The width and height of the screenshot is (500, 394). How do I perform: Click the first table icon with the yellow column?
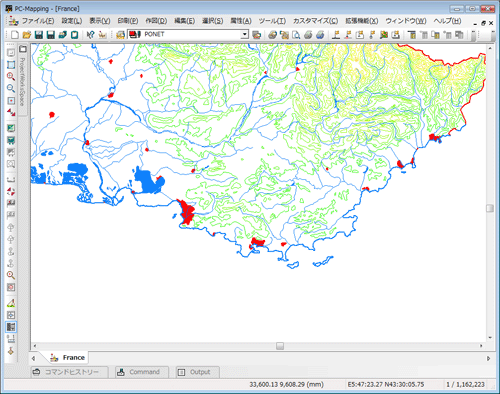(x=412, y=34)
